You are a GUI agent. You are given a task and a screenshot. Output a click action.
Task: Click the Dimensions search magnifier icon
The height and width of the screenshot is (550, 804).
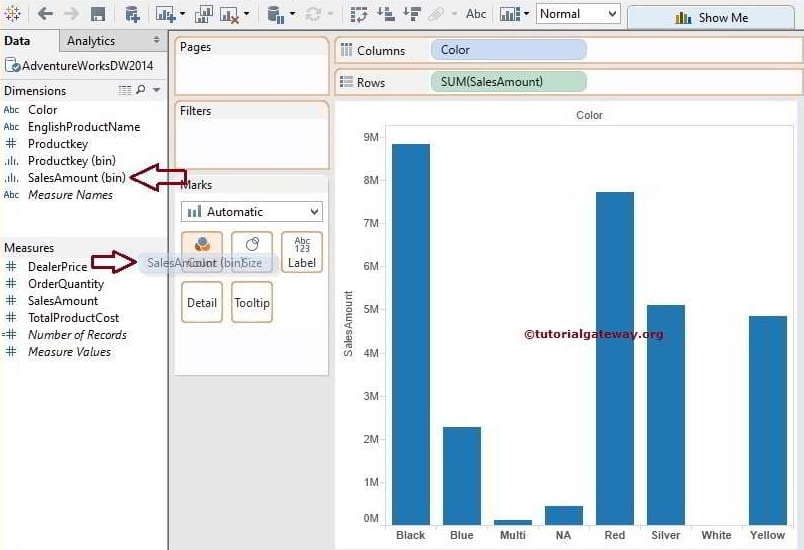click(140, 90)
